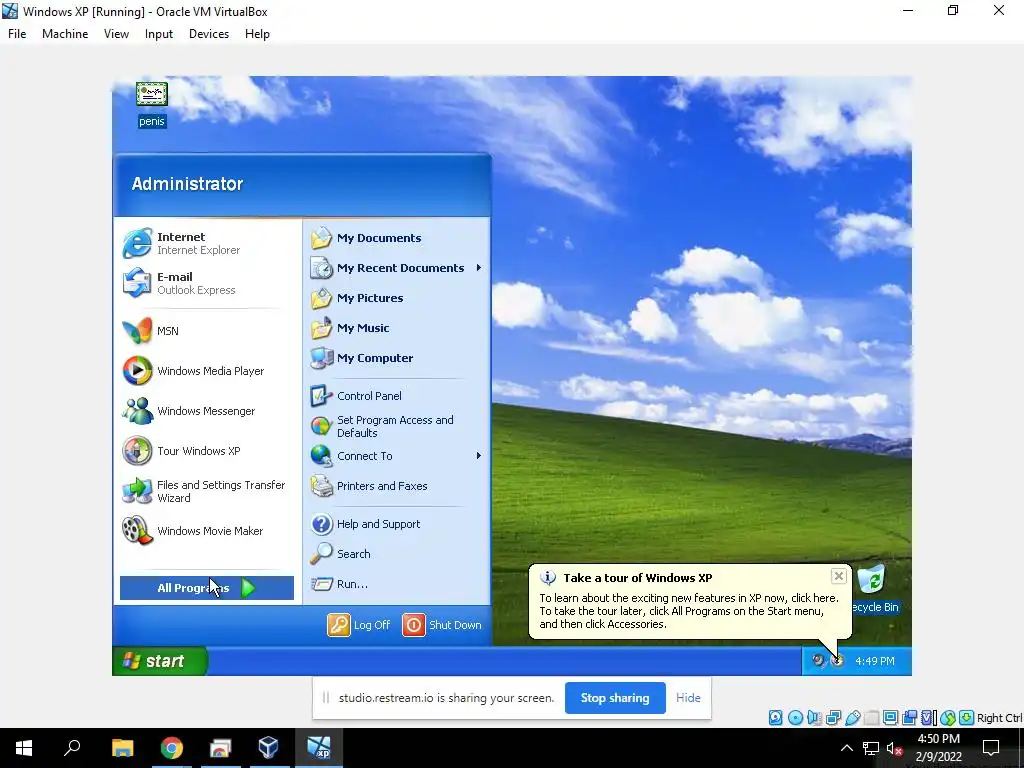The height and width of the screenshot is (768, 1024).
Task: Open VirtualBox Machine menu
Action: pos(65,34)
